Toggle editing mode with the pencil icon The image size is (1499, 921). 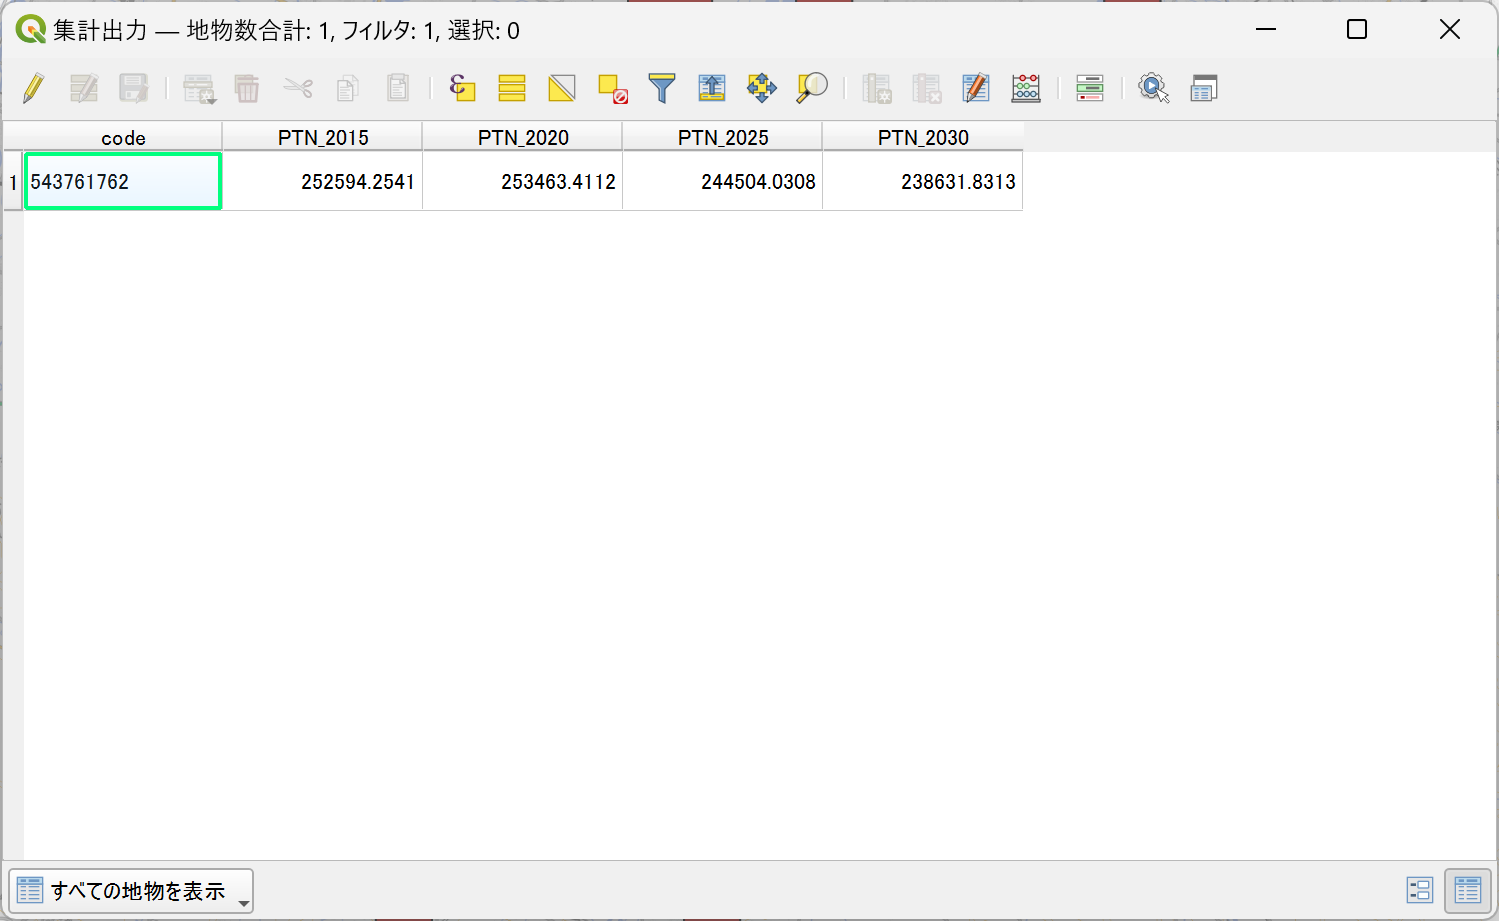pyautogui.click(x=33, y=88)
